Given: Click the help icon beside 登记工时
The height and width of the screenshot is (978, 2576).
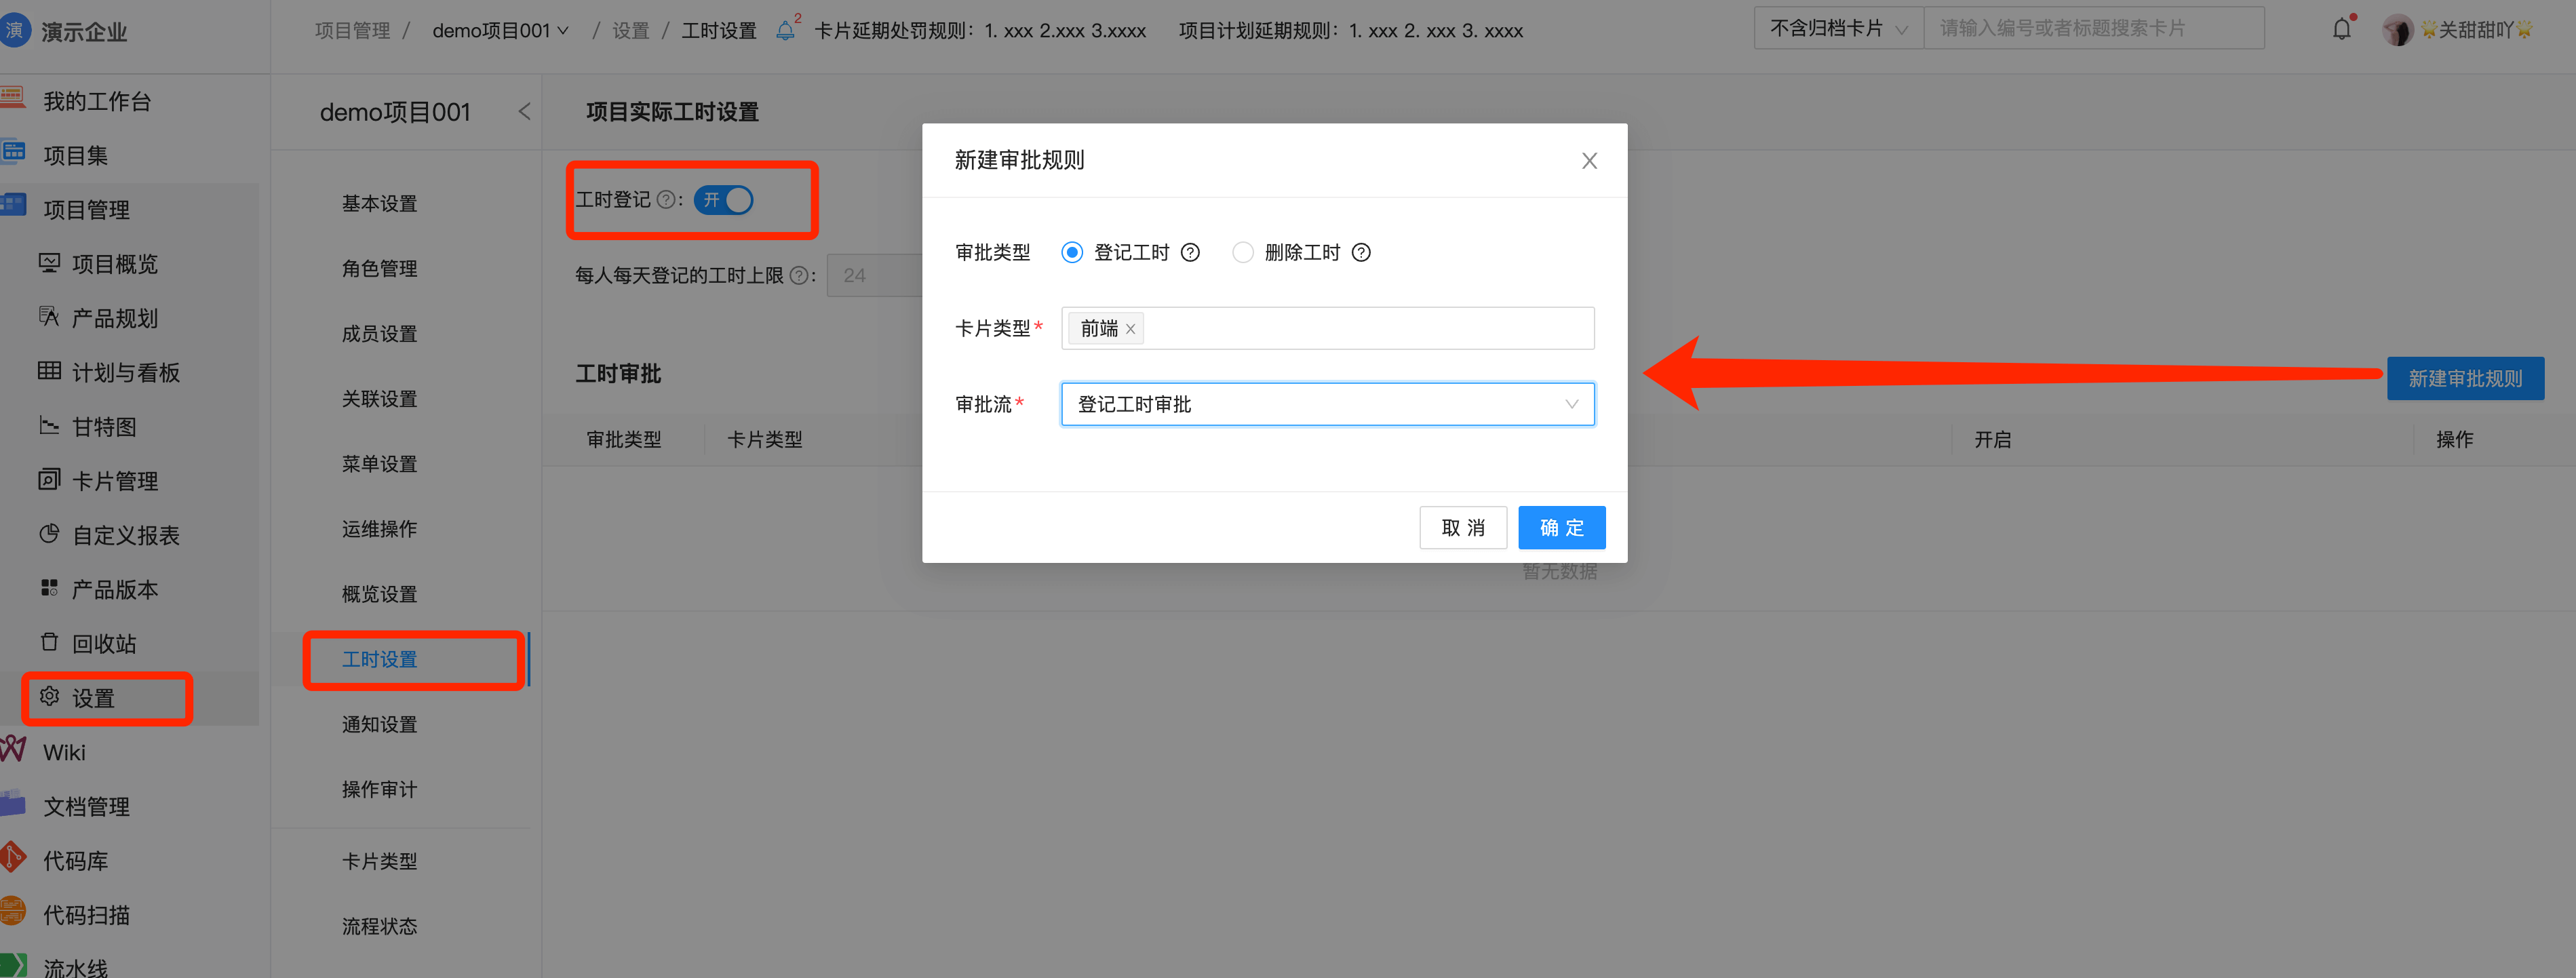Looking at the screenshot, I should coord(1190,252).
